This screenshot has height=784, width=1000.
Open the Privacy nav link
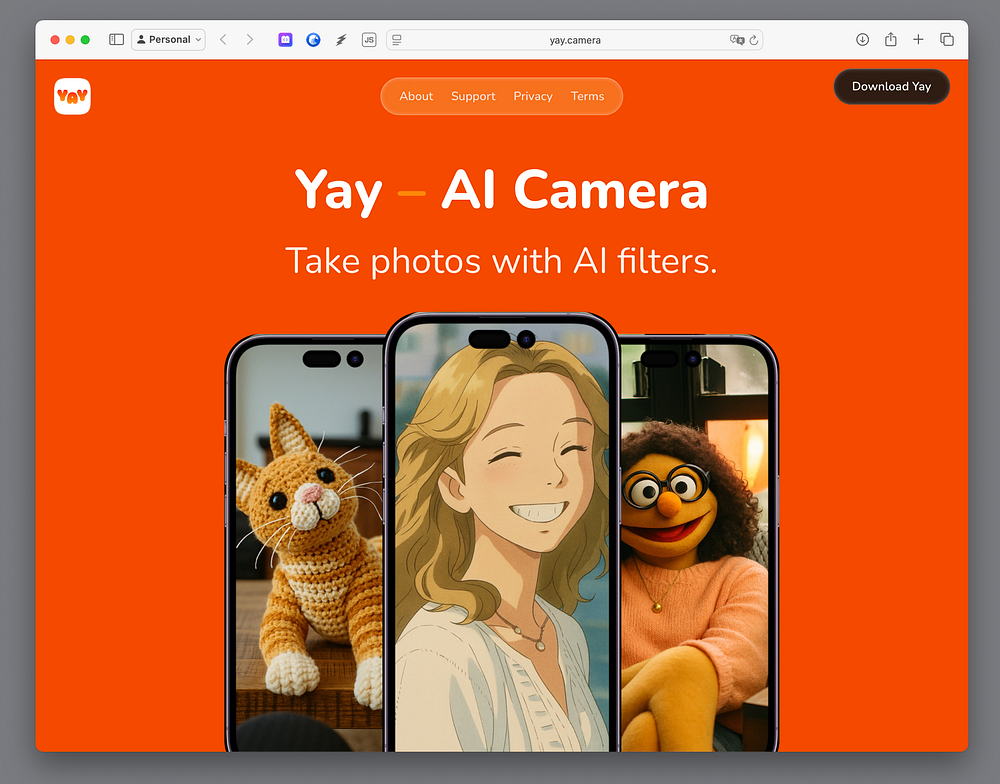[533, 96]
